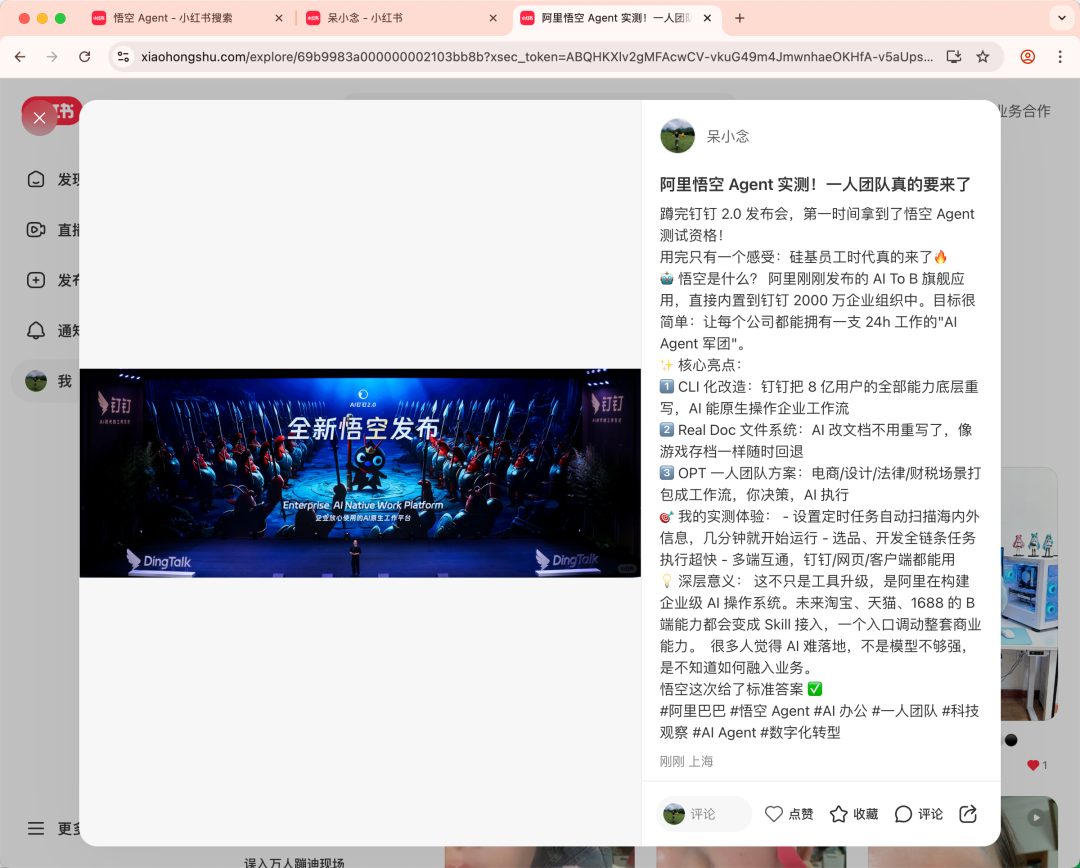Like the post with heart icon

(774, 814)
